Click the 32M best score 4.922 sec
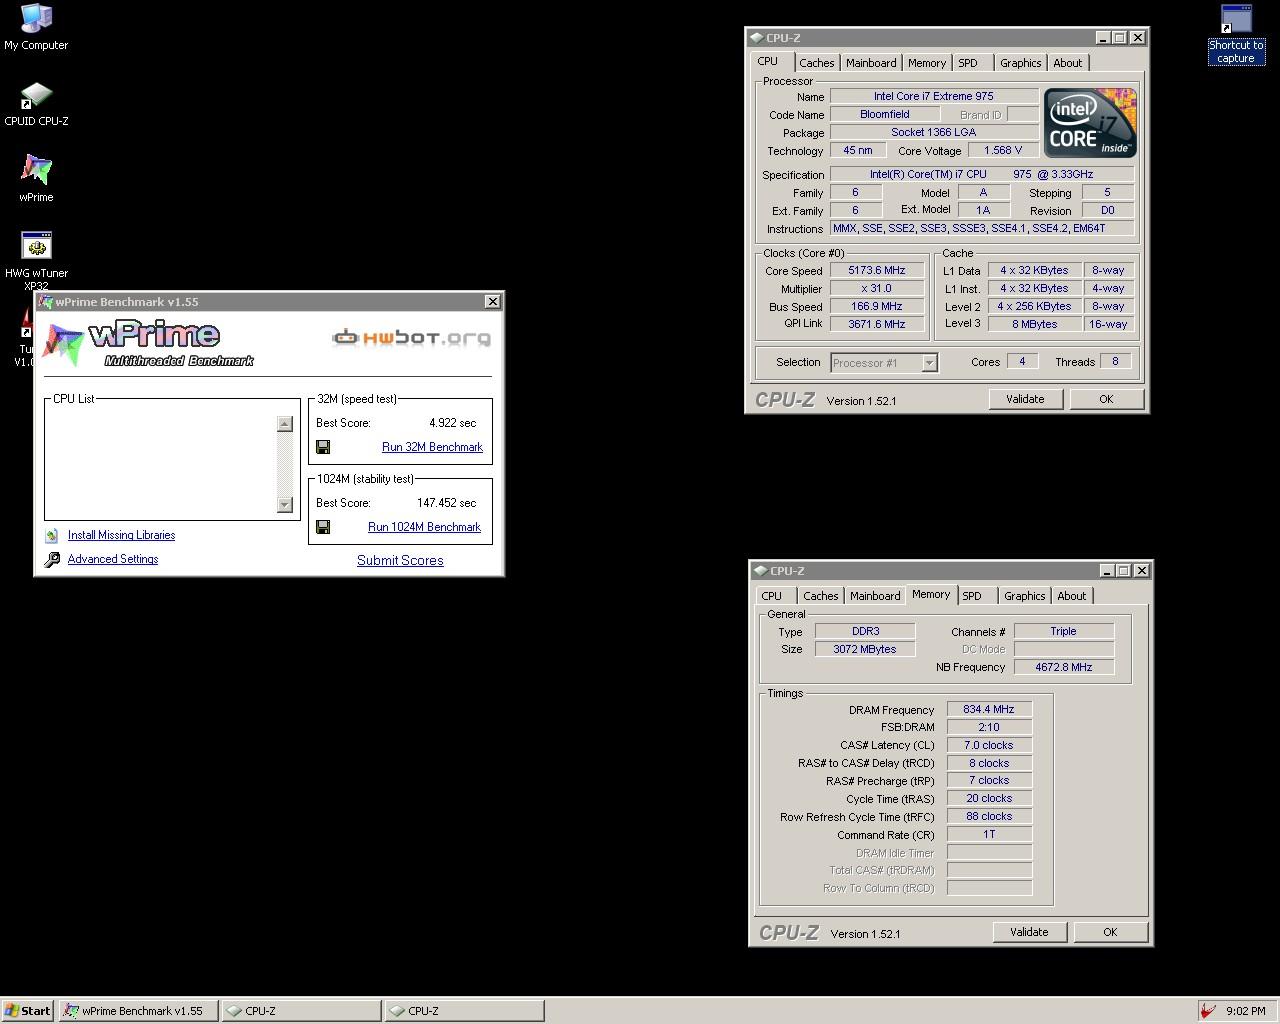The image size is (1280, 1024). pos(453,423)
